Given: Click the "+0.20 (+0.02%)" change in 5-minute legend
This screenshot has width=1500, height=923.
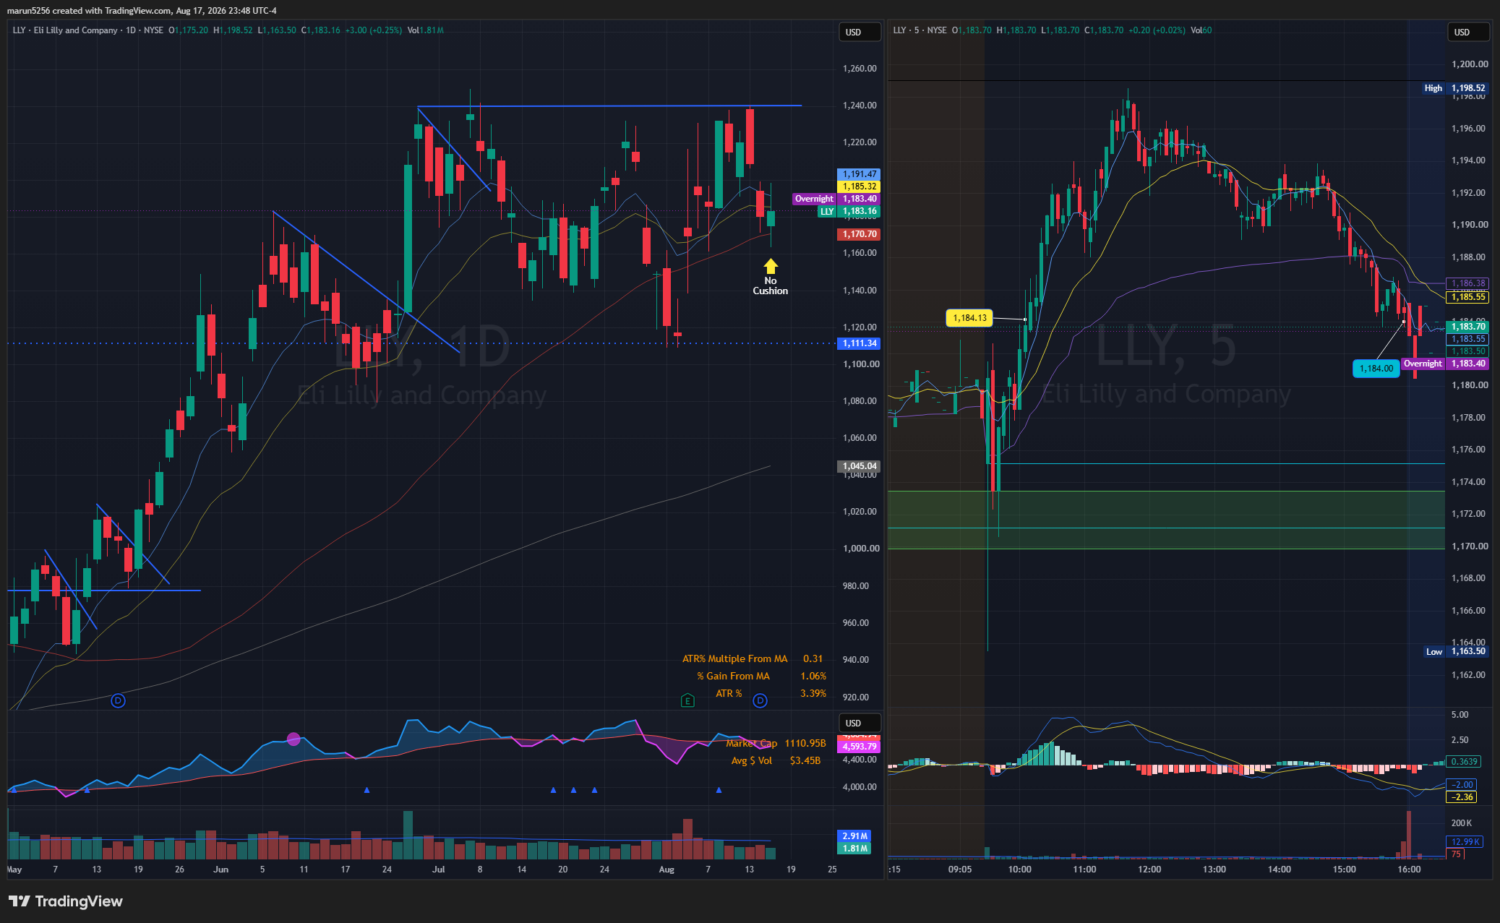Looking at the screenshot, I should [x=1157, y=30].
